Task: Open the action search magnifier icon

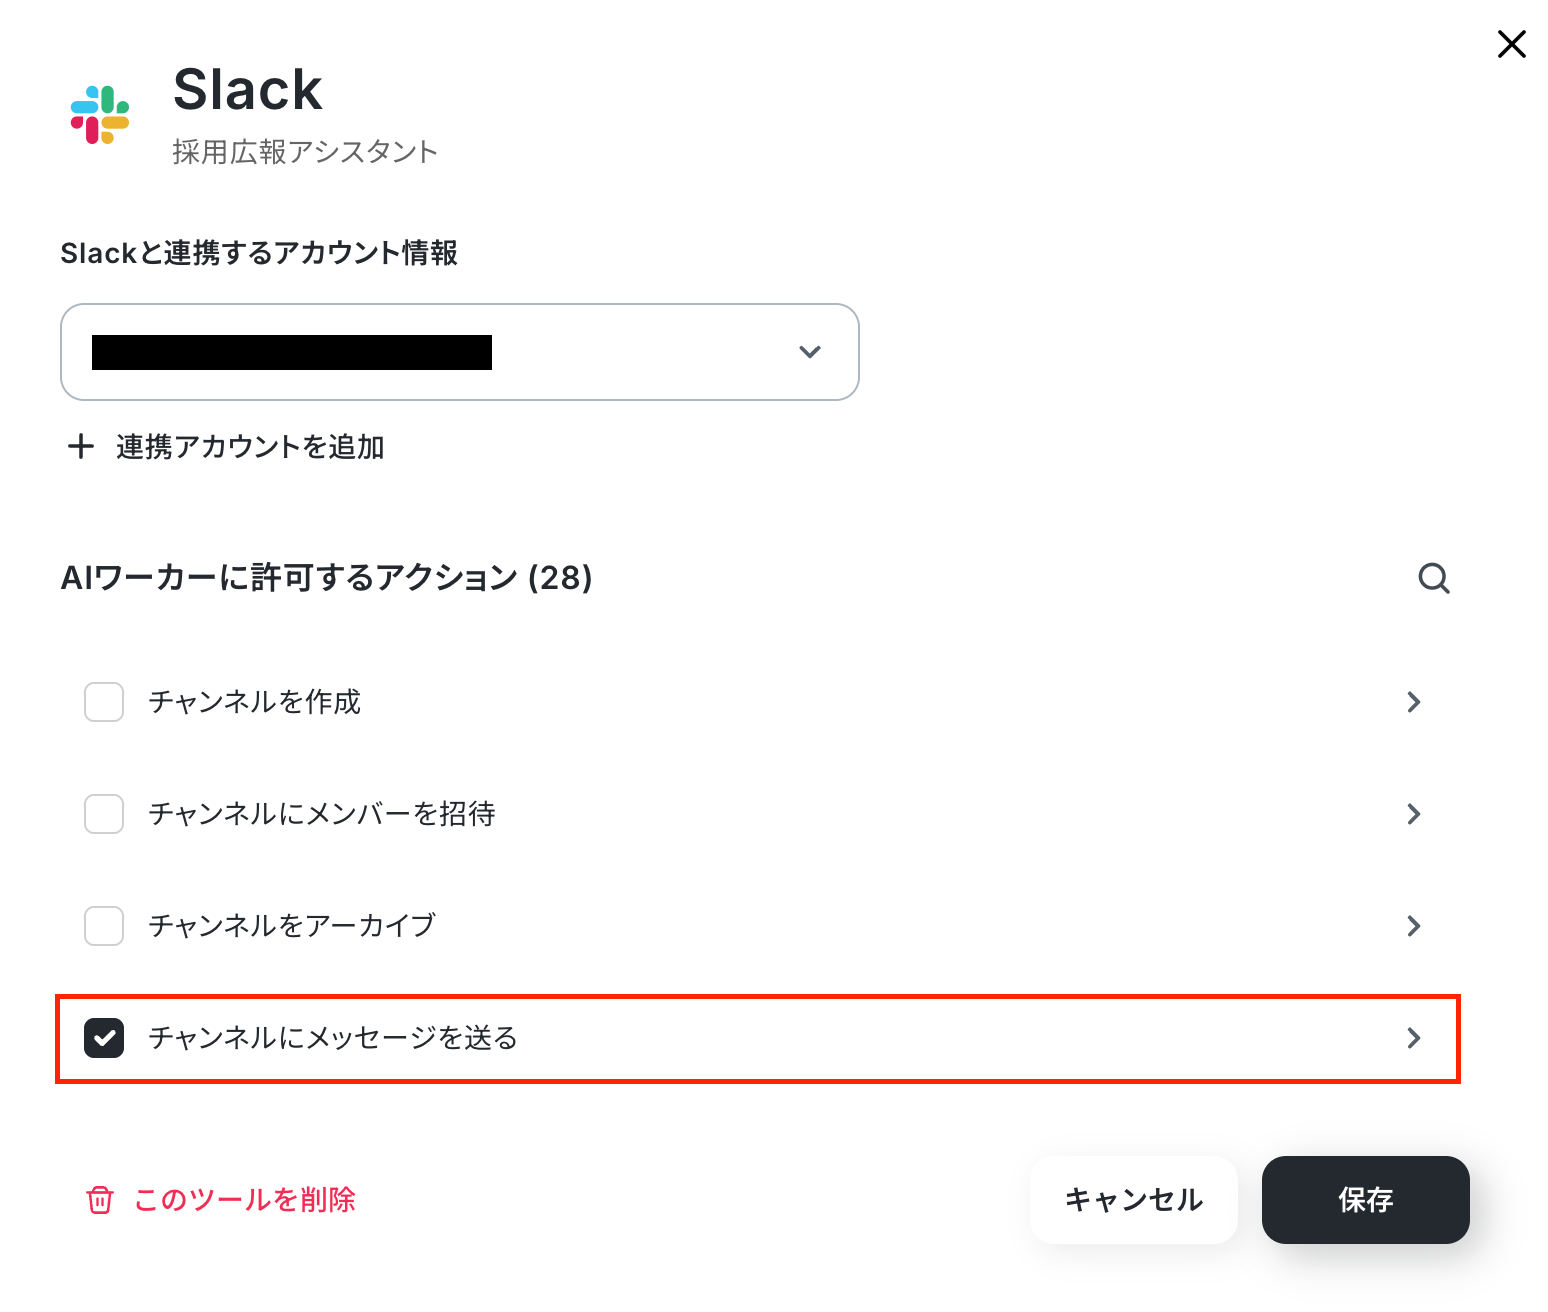Action: (x=1434, y=578)
